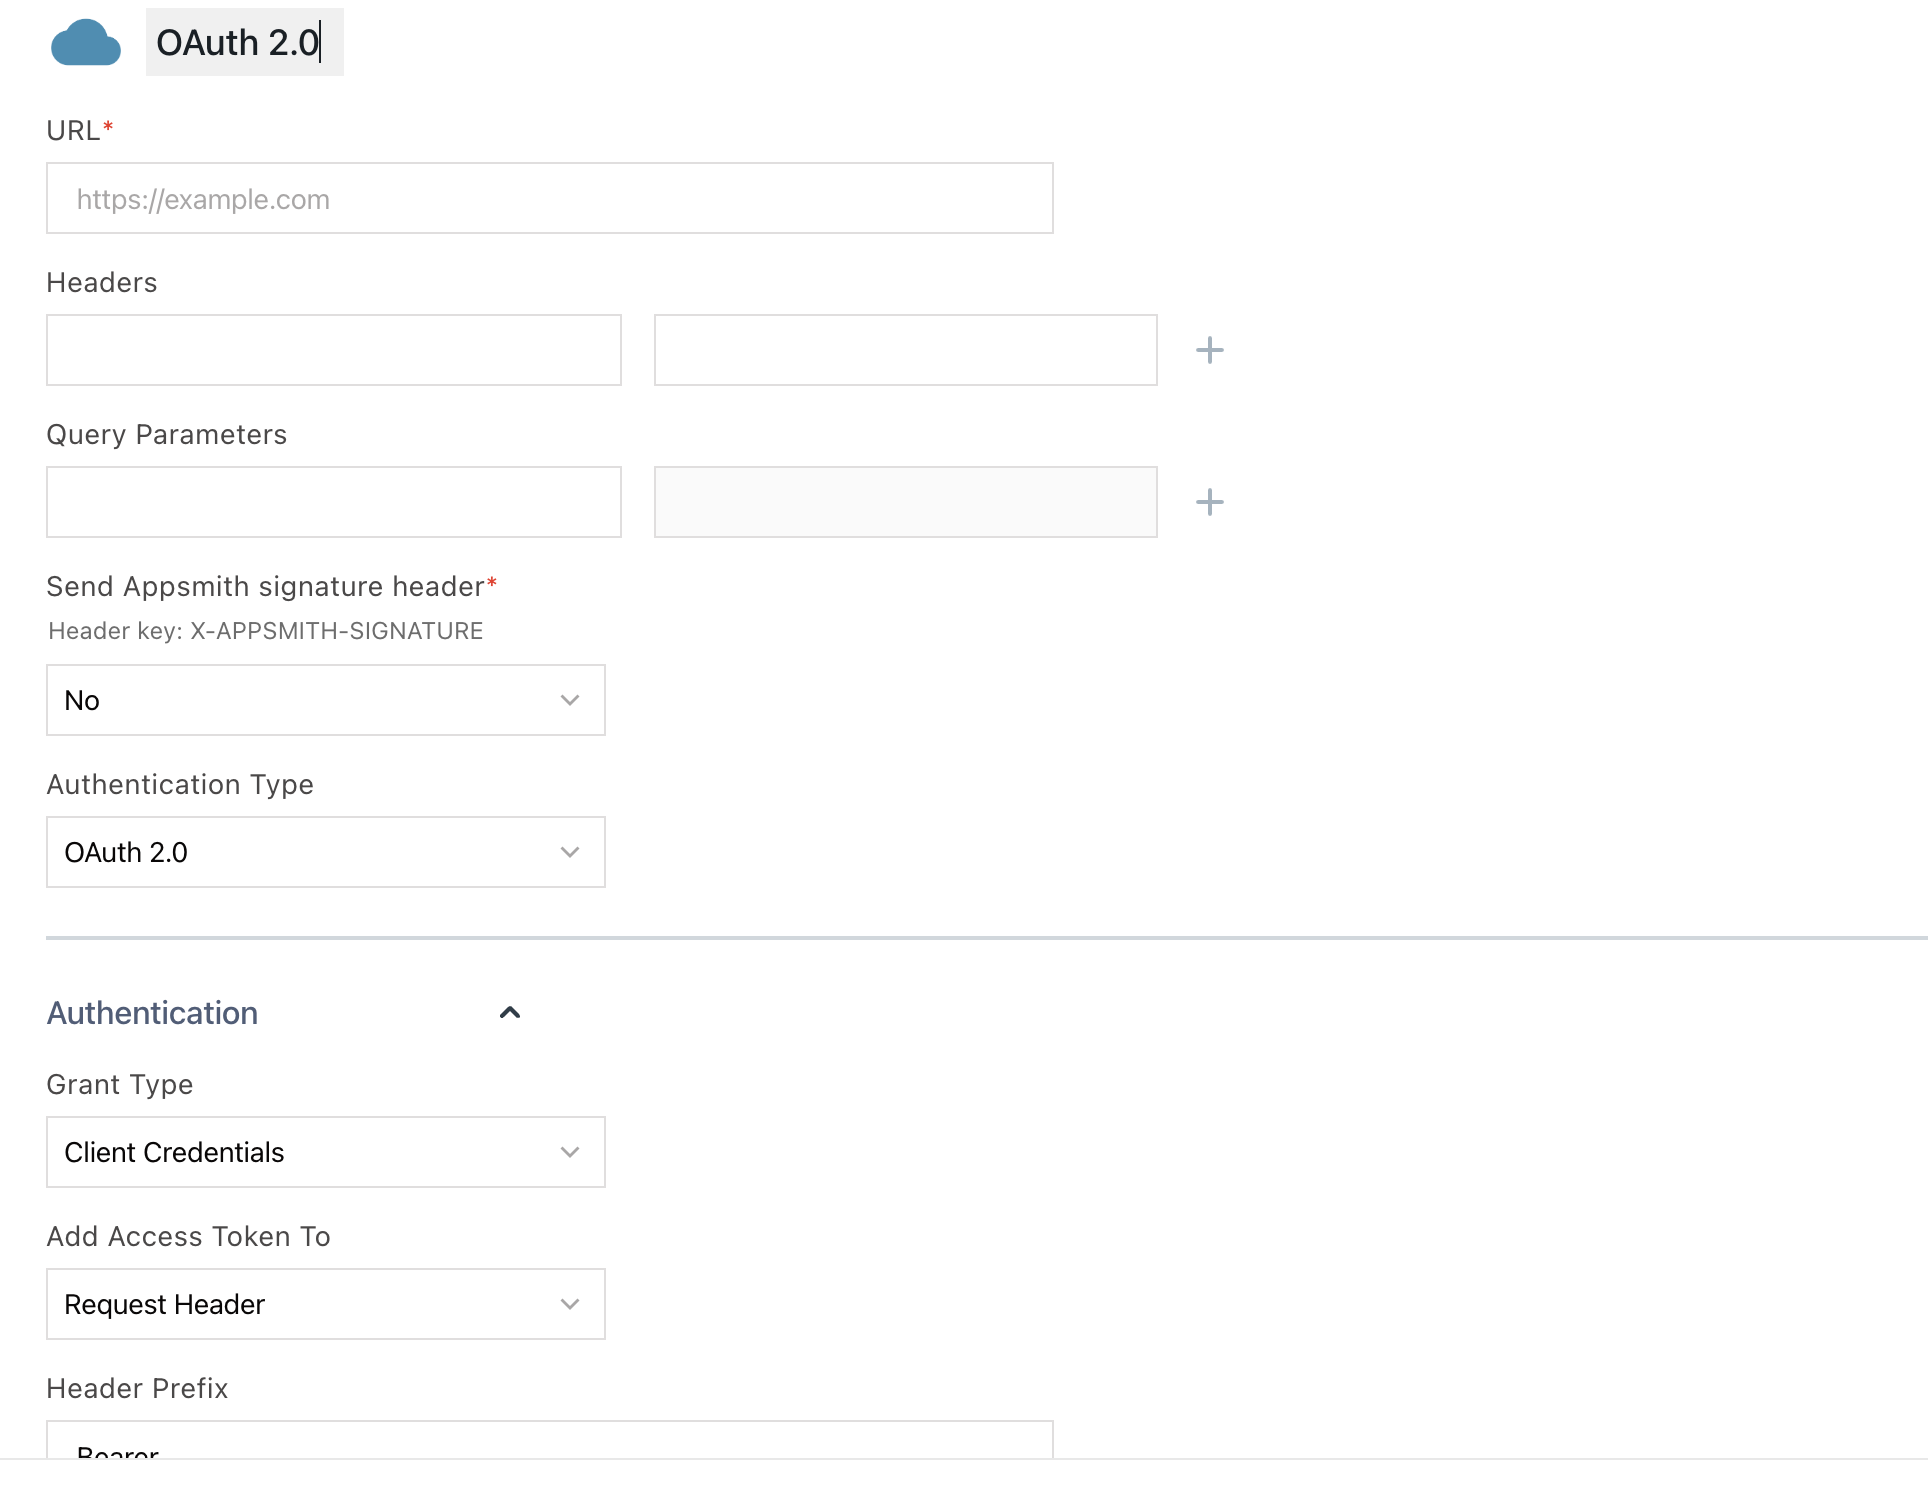The image size is (1928, 1496).
Task: Click the Authentication Type dropdown chevron
Action: click(570, 852)
